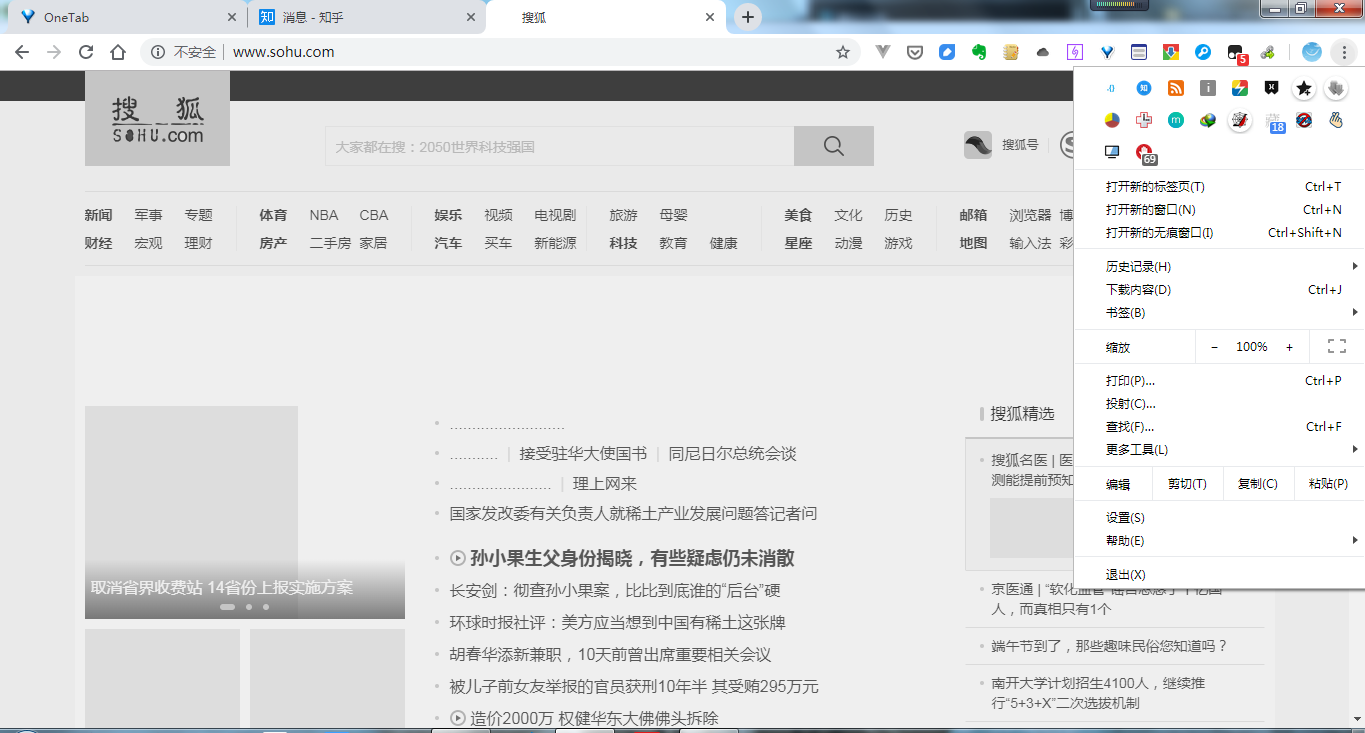Screen dimensions: 1365x733
Task: Click 复制(C) in the edit row
Action: click(x=1258, y=484)
